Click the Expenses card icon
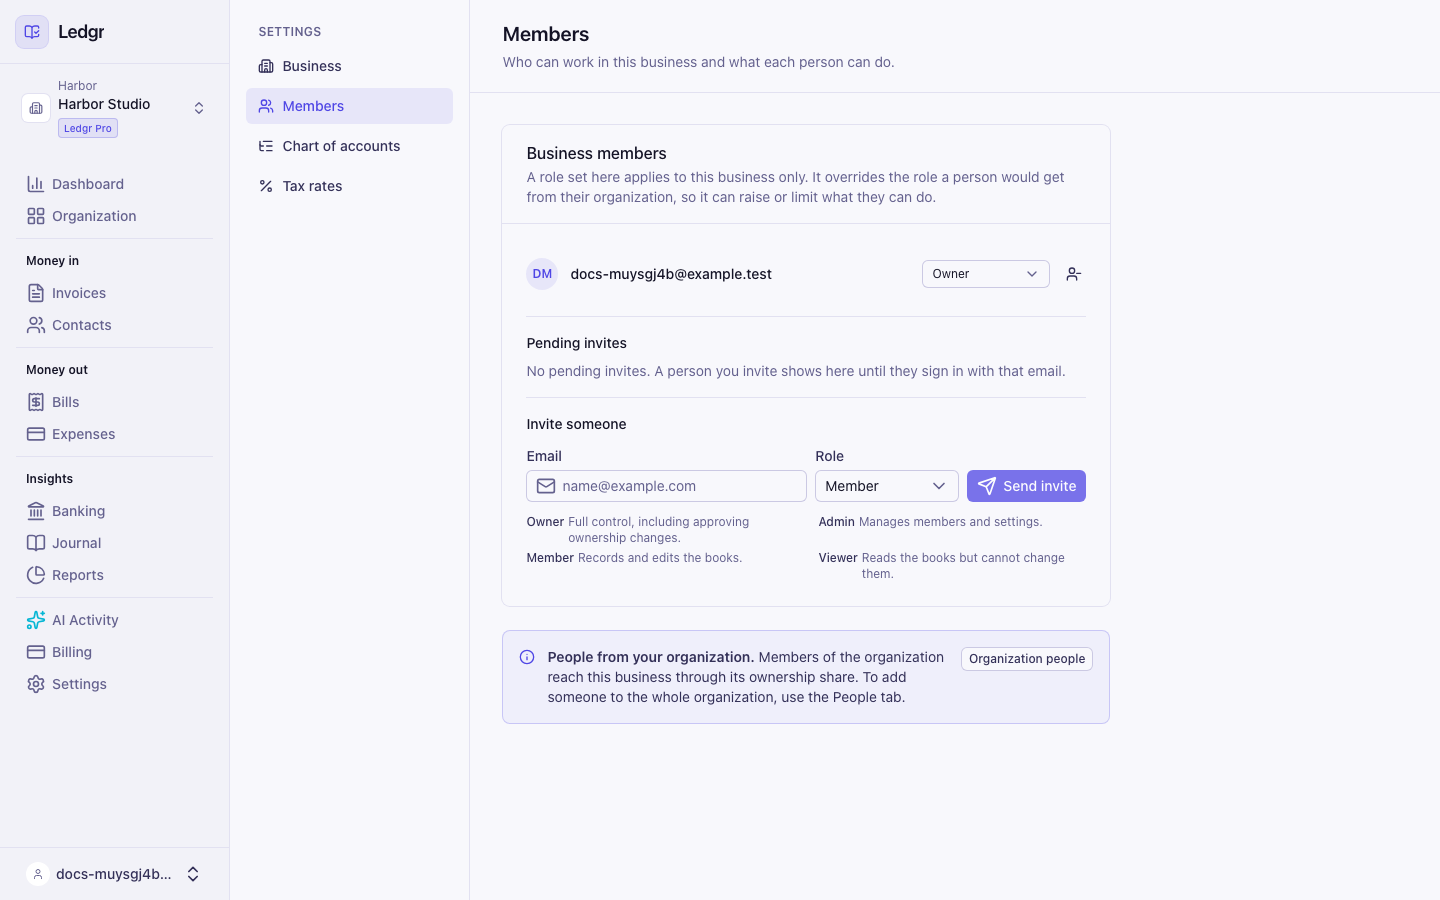The height and width of the screenshot is (900, 1440). (36, 434)
